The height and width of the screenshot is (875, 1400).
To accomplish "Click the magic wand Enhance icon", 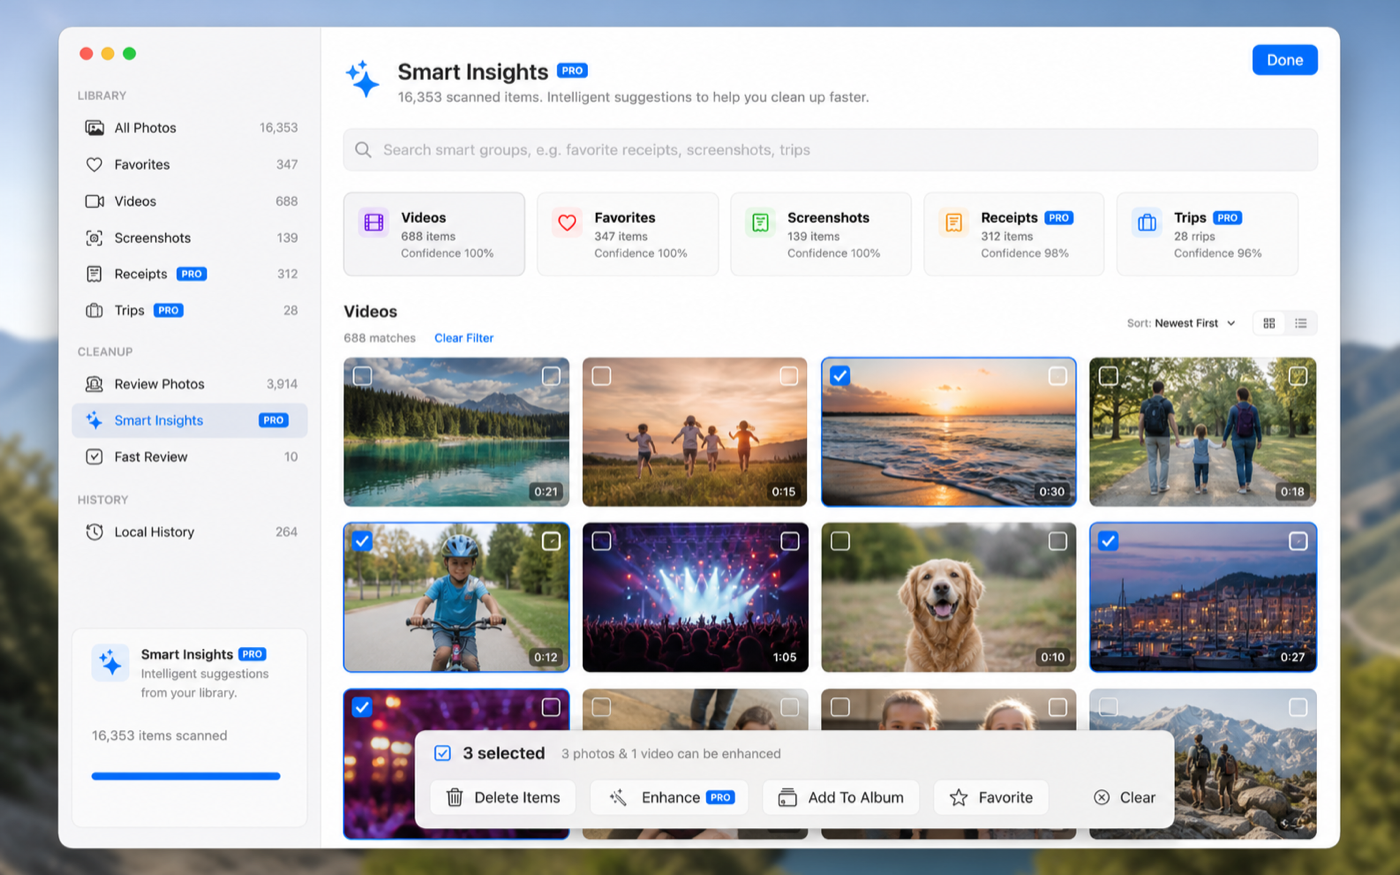I will (x=618, y=797).
